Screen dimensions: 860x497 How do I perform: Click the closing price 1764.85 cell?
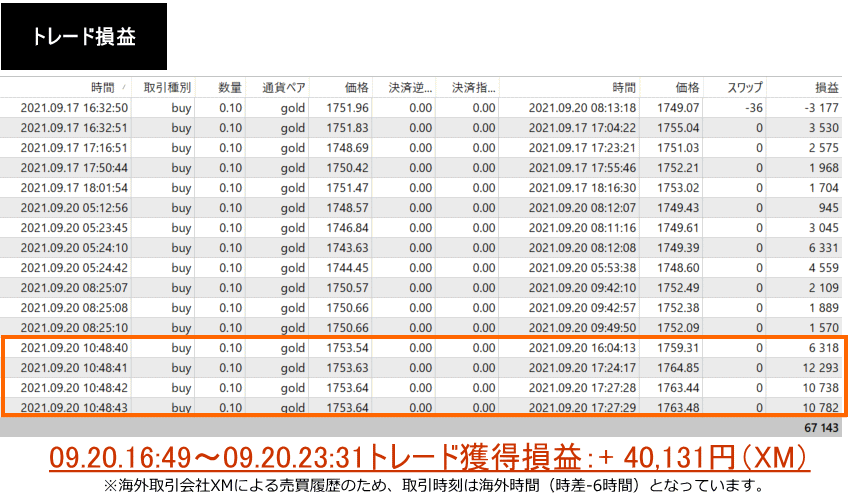click(680, 368)
